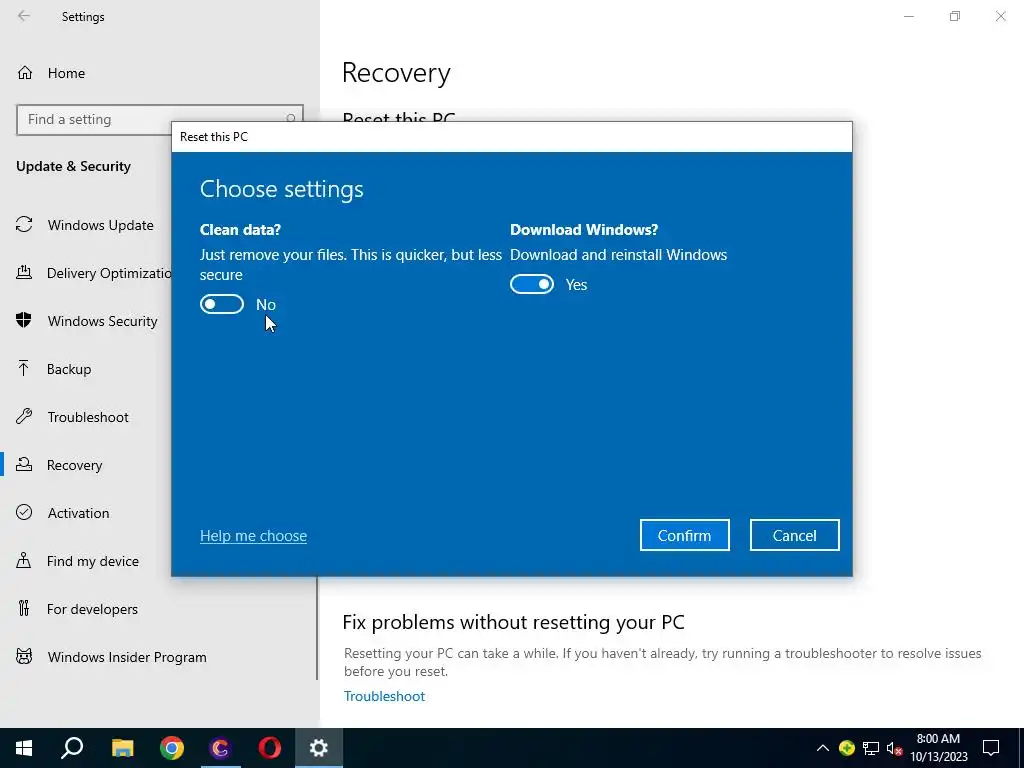Image resolution: width=1024 pixels, height=768 pixels.
Task: Go back using the Settings back arrow
Action: (x=24, y=16)
